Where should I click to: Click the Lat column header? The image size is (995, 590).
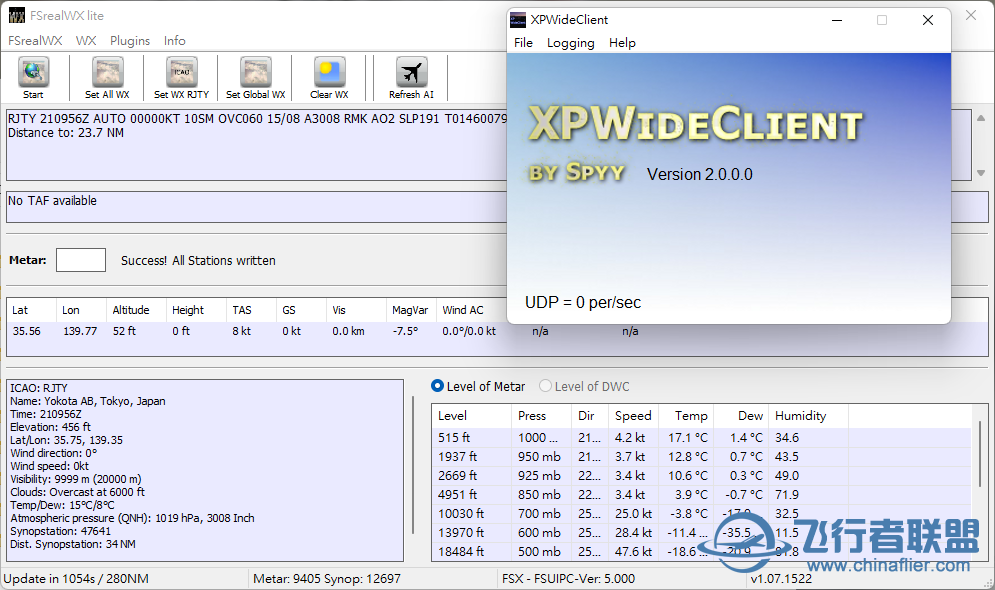tap(32, 310)
